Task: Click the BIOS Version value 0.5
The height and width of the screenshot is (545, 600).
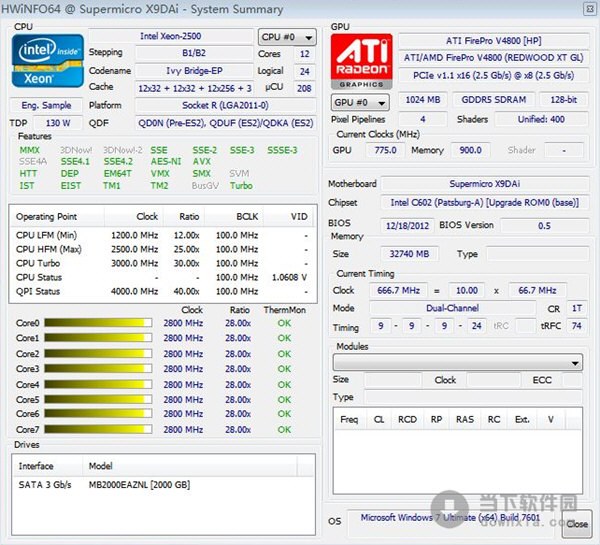Action: pyautogui.click(x=544, y=225)
